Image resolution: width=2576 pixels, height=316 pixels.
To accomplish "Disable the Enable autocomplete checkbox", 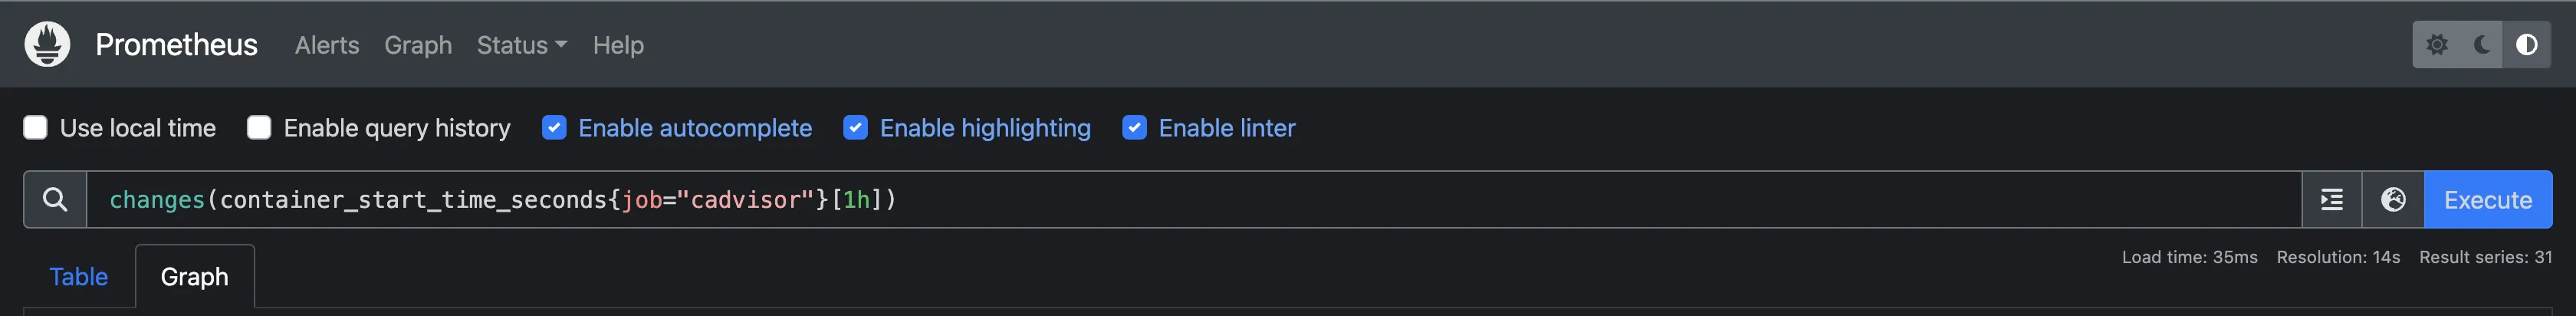I will click(x=554, y=128).
